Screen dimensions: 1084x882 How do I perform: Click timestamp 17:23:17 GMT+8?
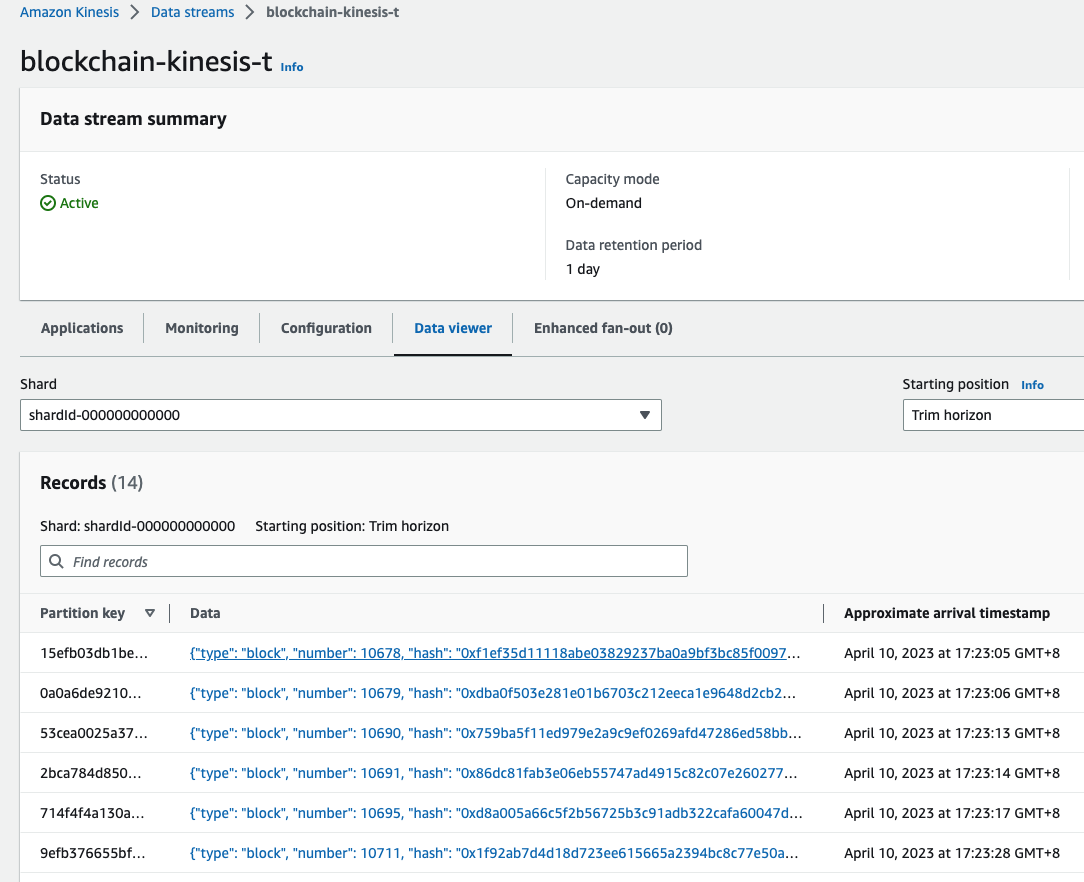tap(952, 814)
